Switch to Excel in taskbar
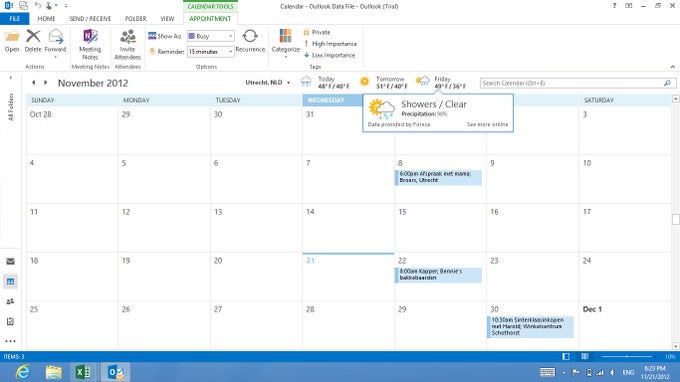The image size is (680, 382). [x=83, y=372]
